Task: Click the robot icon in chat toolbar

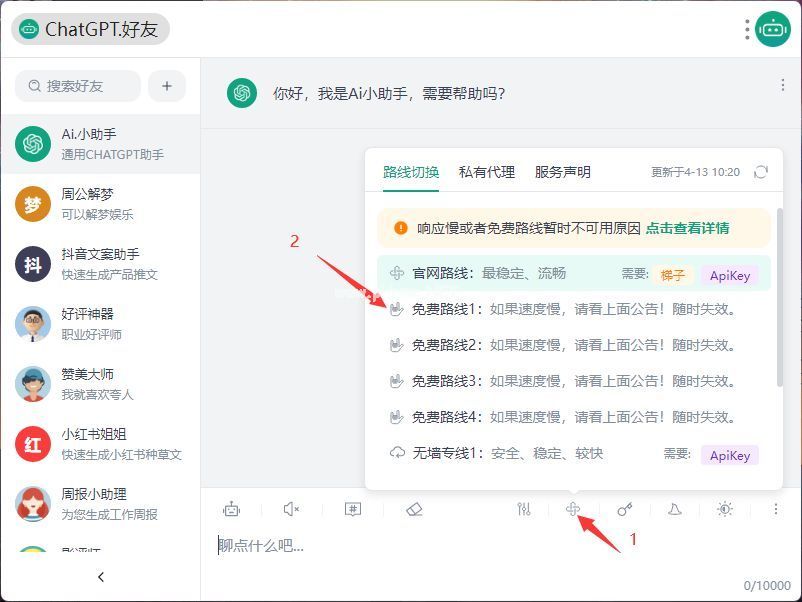Action: [x=232, y=509]
